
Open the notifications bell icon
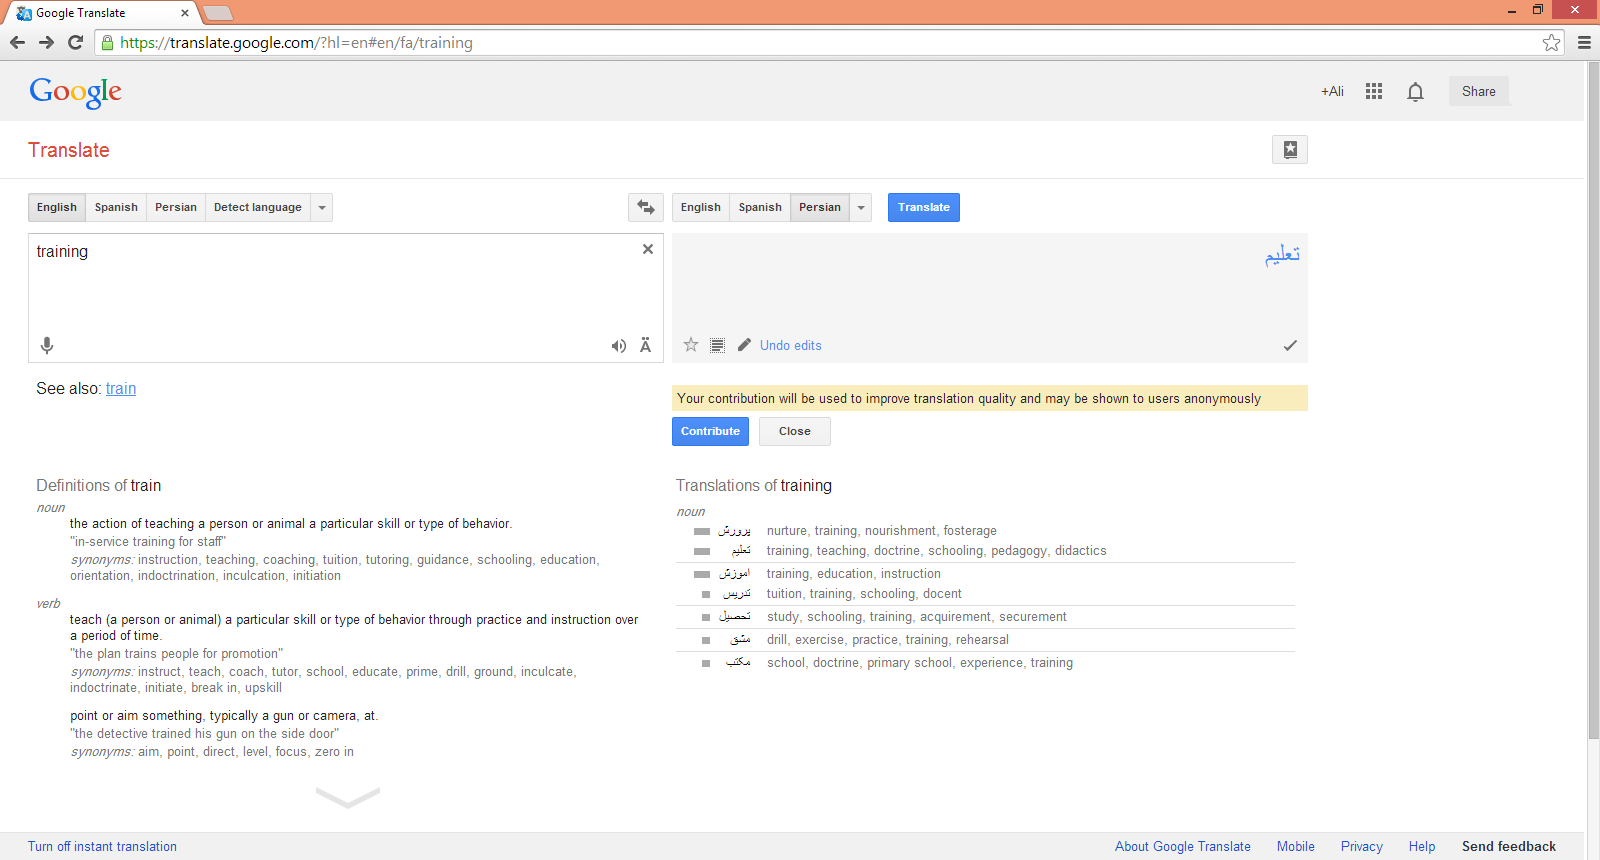pyautogui.click(x=1415, y=92)
